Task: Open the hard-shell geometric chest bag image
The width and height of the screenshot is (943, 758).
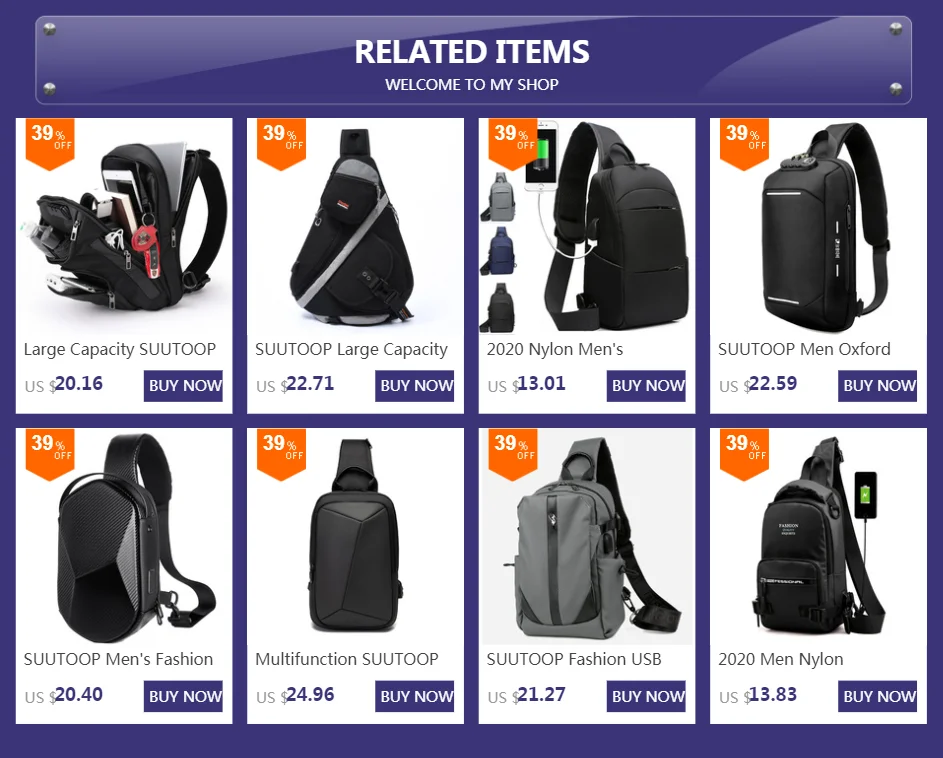Action: [124, 537]
